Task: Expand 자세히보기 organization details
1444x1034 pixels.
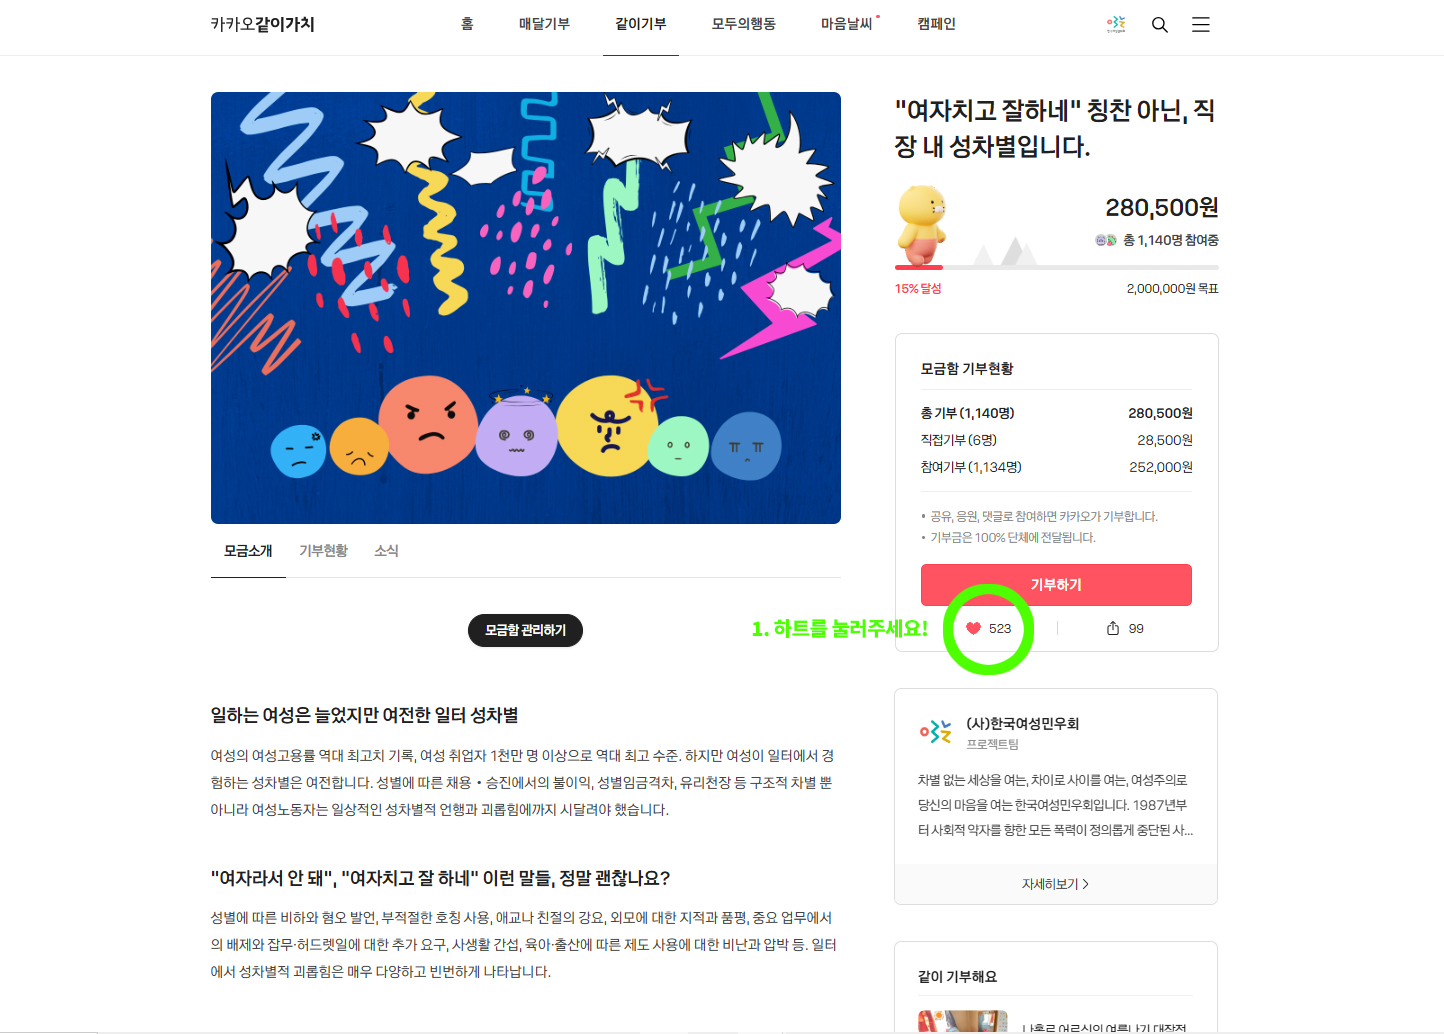Action: (1056, 884)
